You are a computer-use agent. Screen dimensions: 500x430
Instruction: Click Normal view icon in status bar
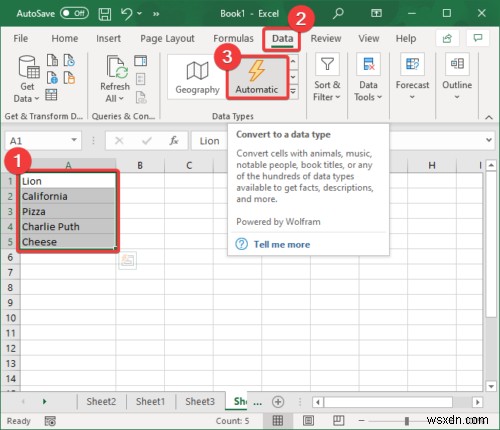coord(278,421)
